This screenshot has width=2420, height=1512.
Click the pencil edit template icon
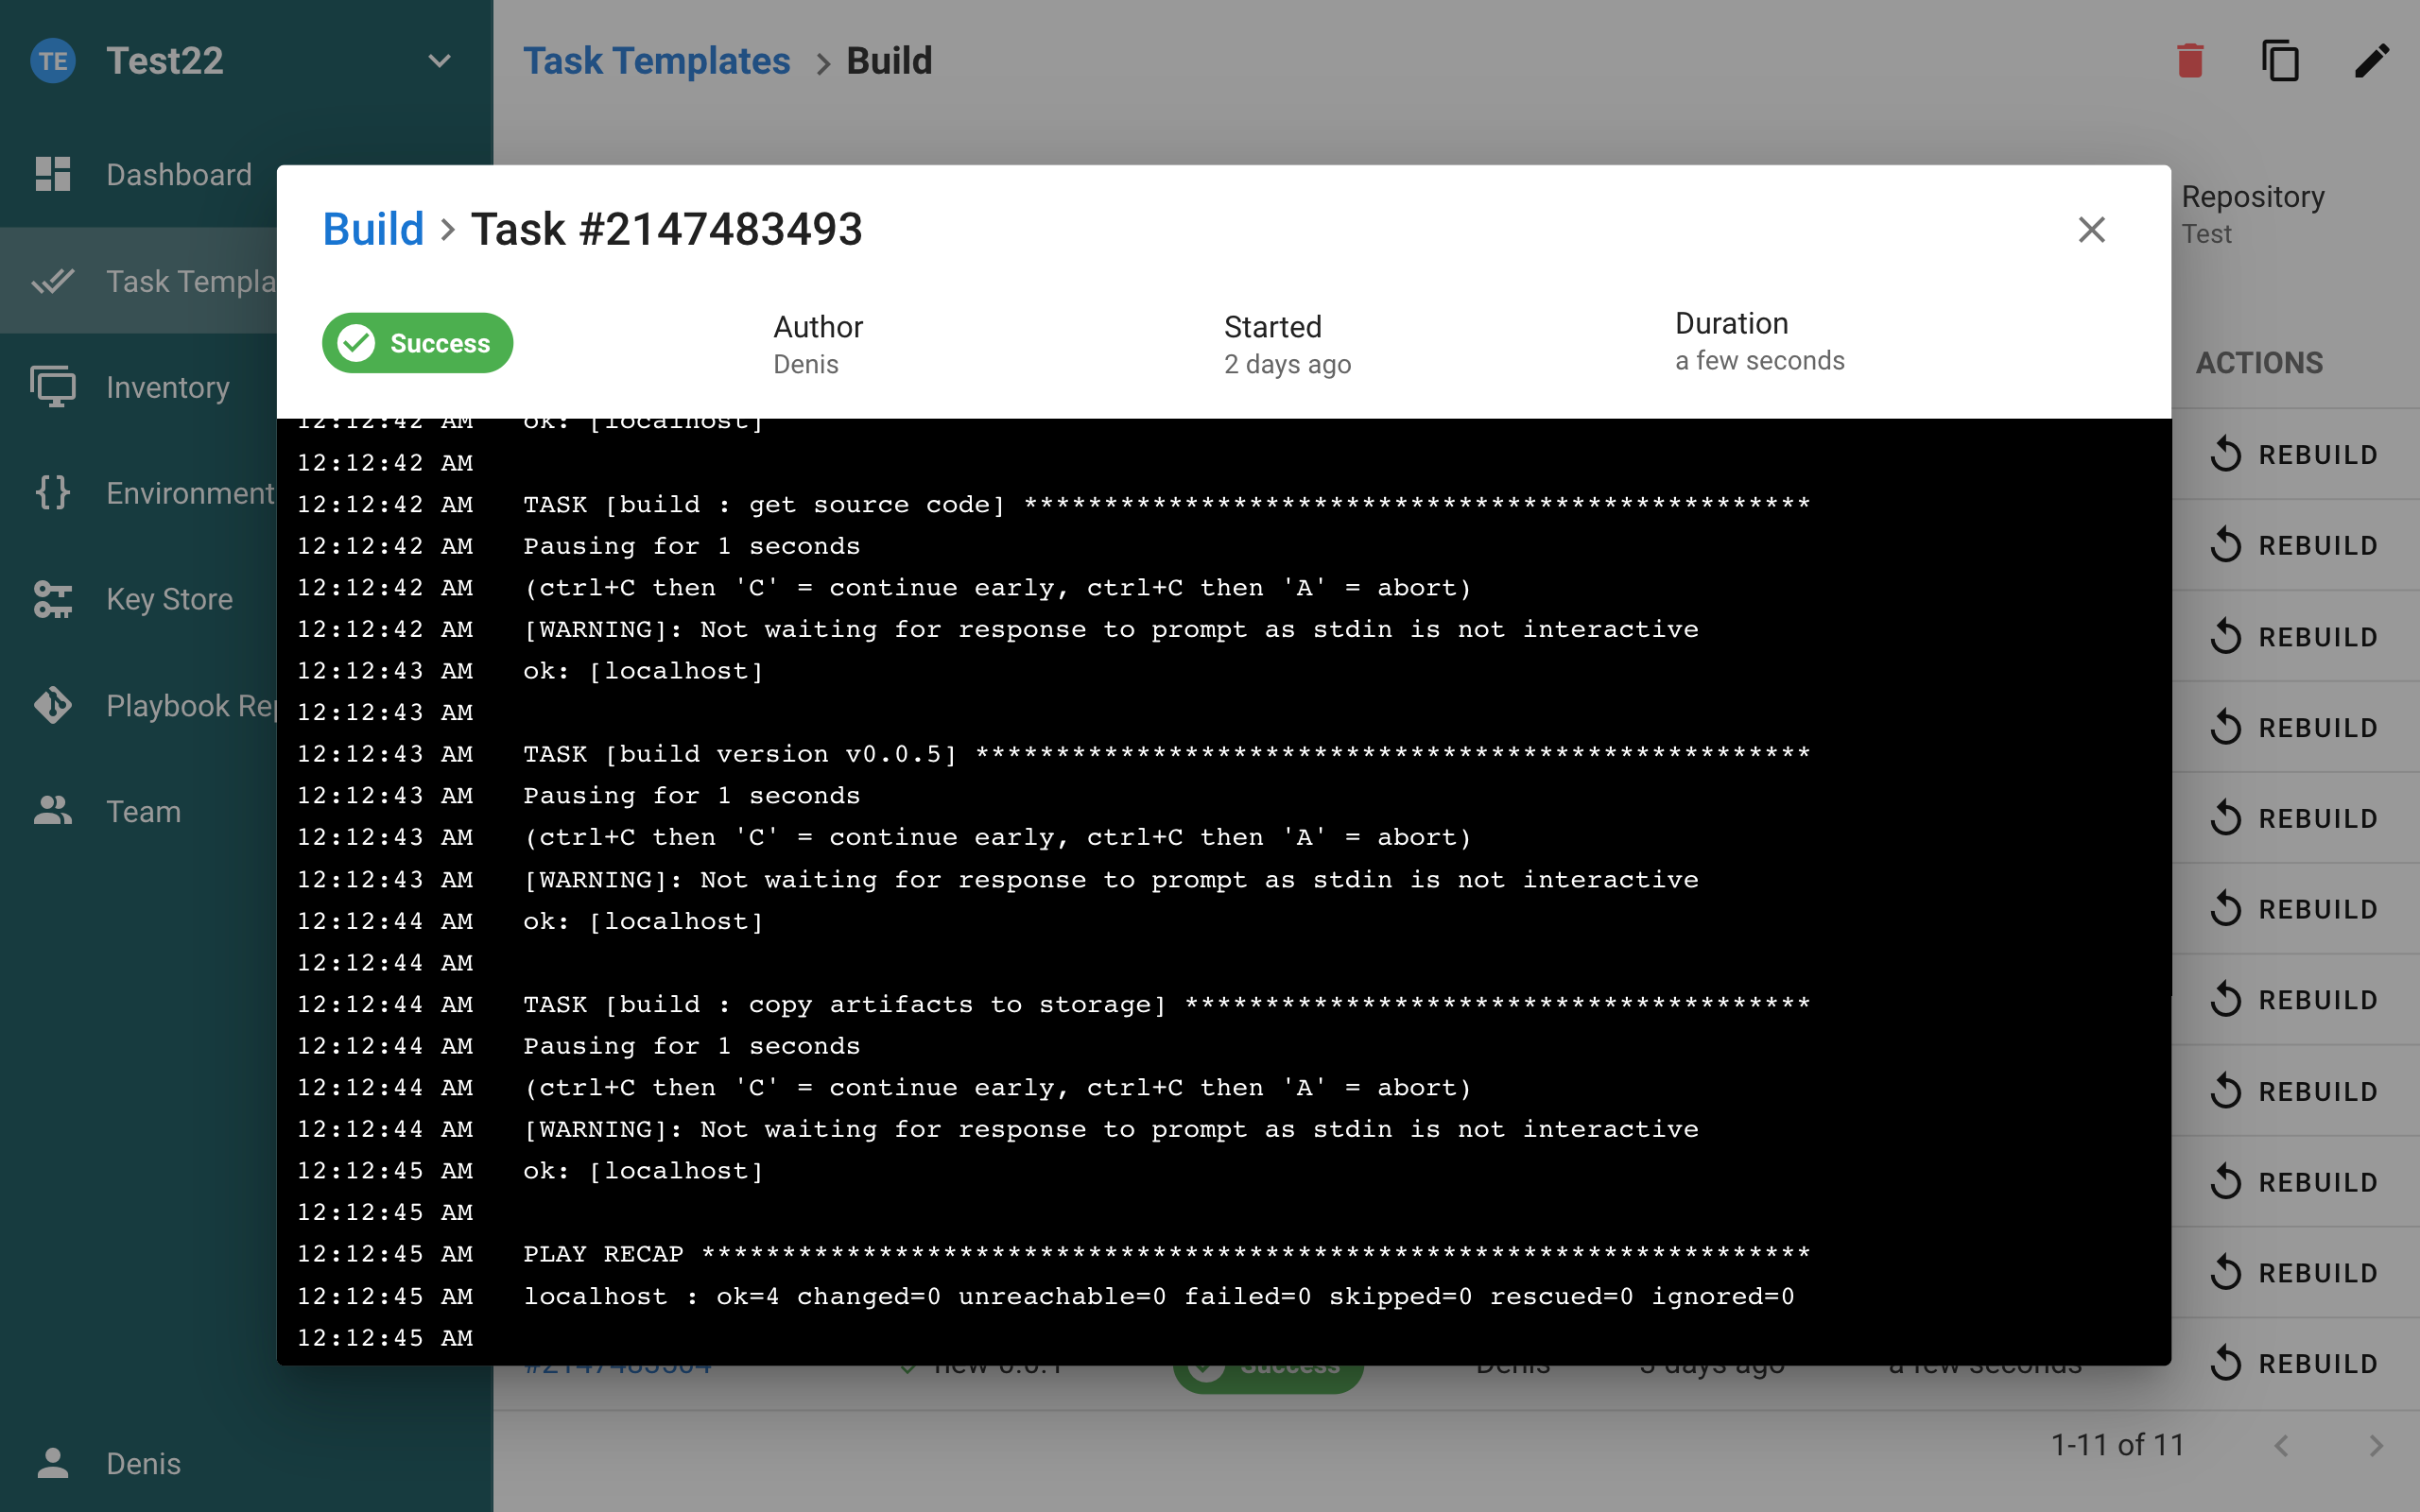click(2371, 61)
